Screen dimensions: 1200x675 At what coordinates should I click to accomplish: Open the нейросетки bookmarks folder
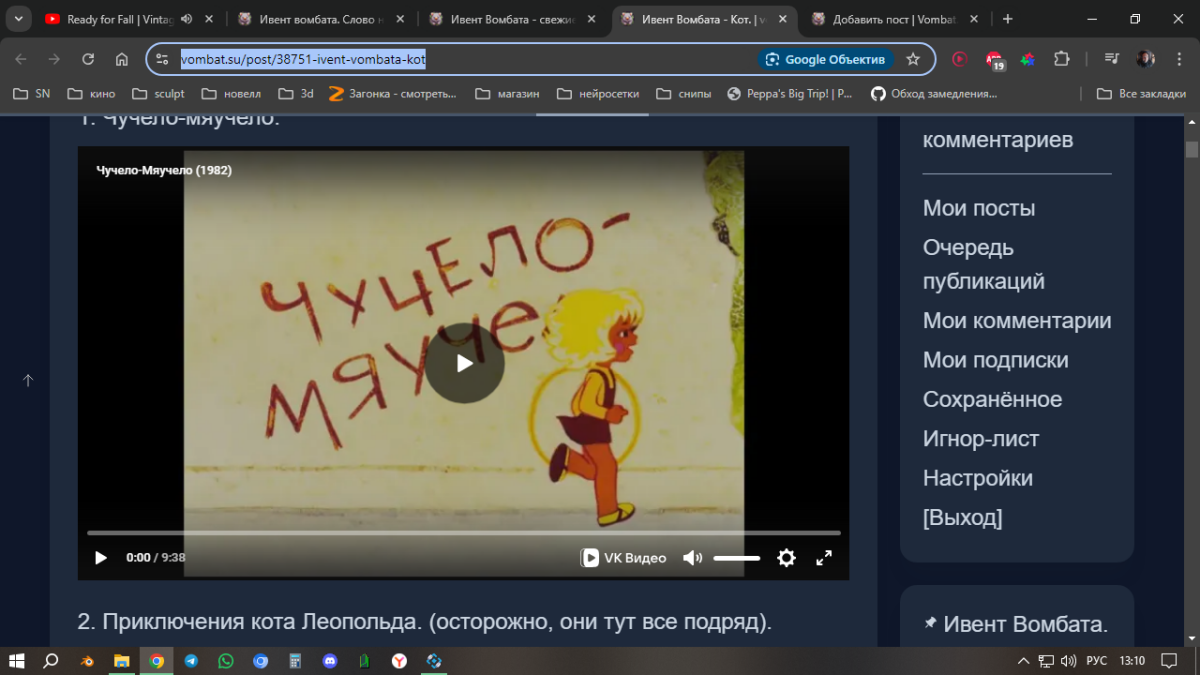597,94
